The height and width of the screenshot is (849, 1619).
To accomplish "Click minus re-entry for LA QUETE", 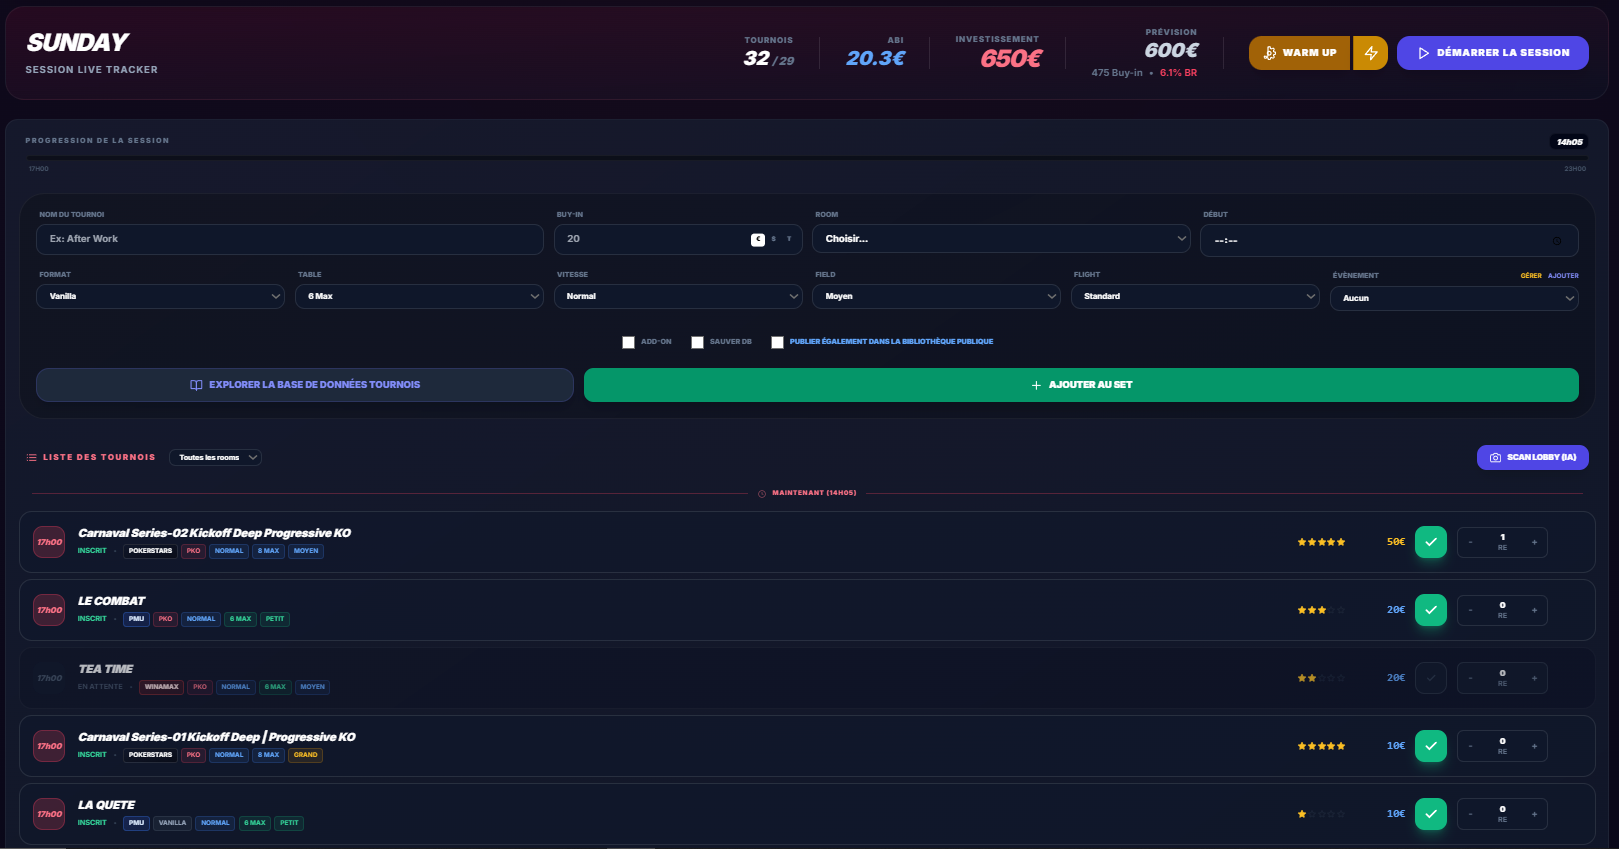I will pyautogui.click(x=1470, y=814).
